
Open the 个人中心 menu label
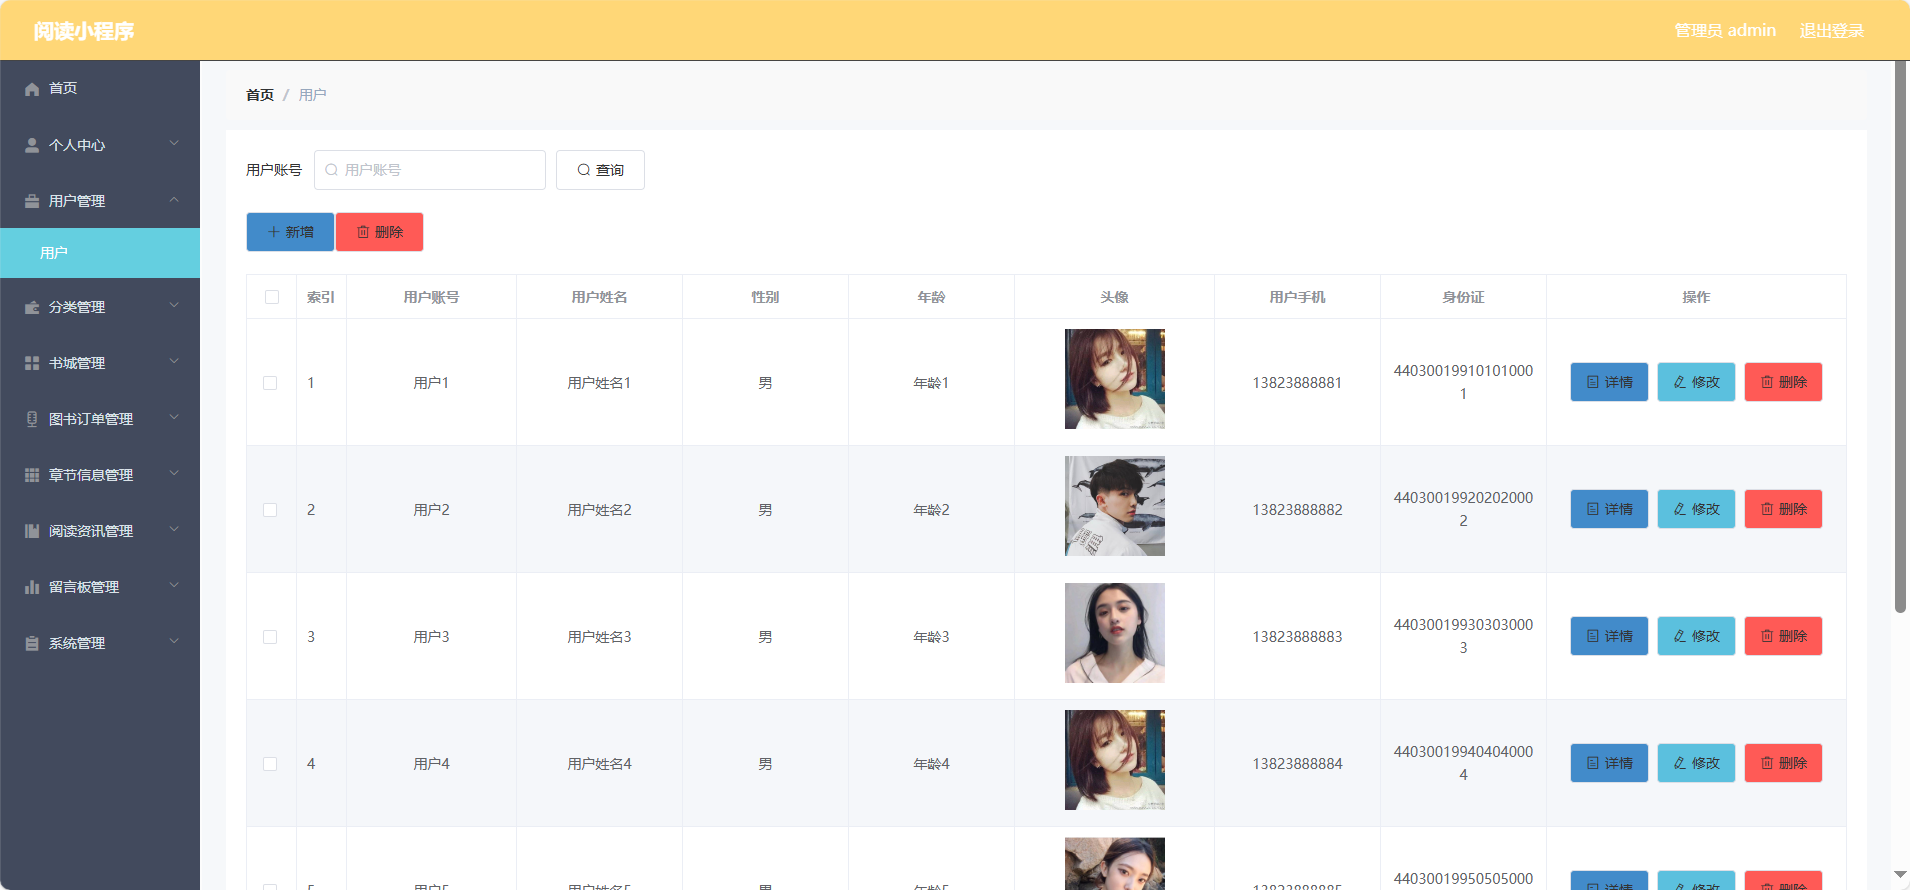pos(77,145)
